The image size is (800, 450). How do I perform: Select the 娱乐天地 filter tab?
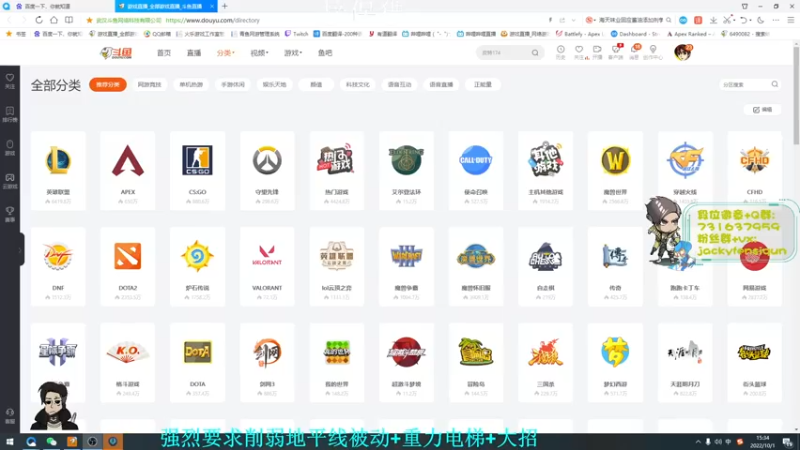[274, 85]
